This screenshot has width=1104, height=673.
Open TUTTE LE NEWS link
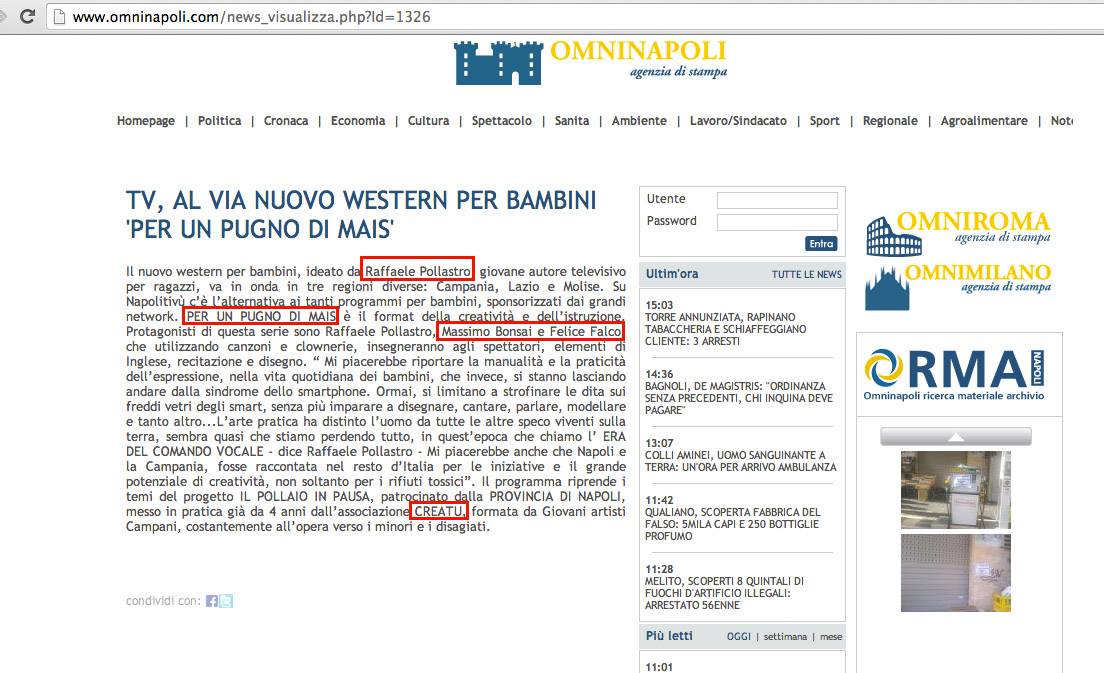tap(807, 275)
